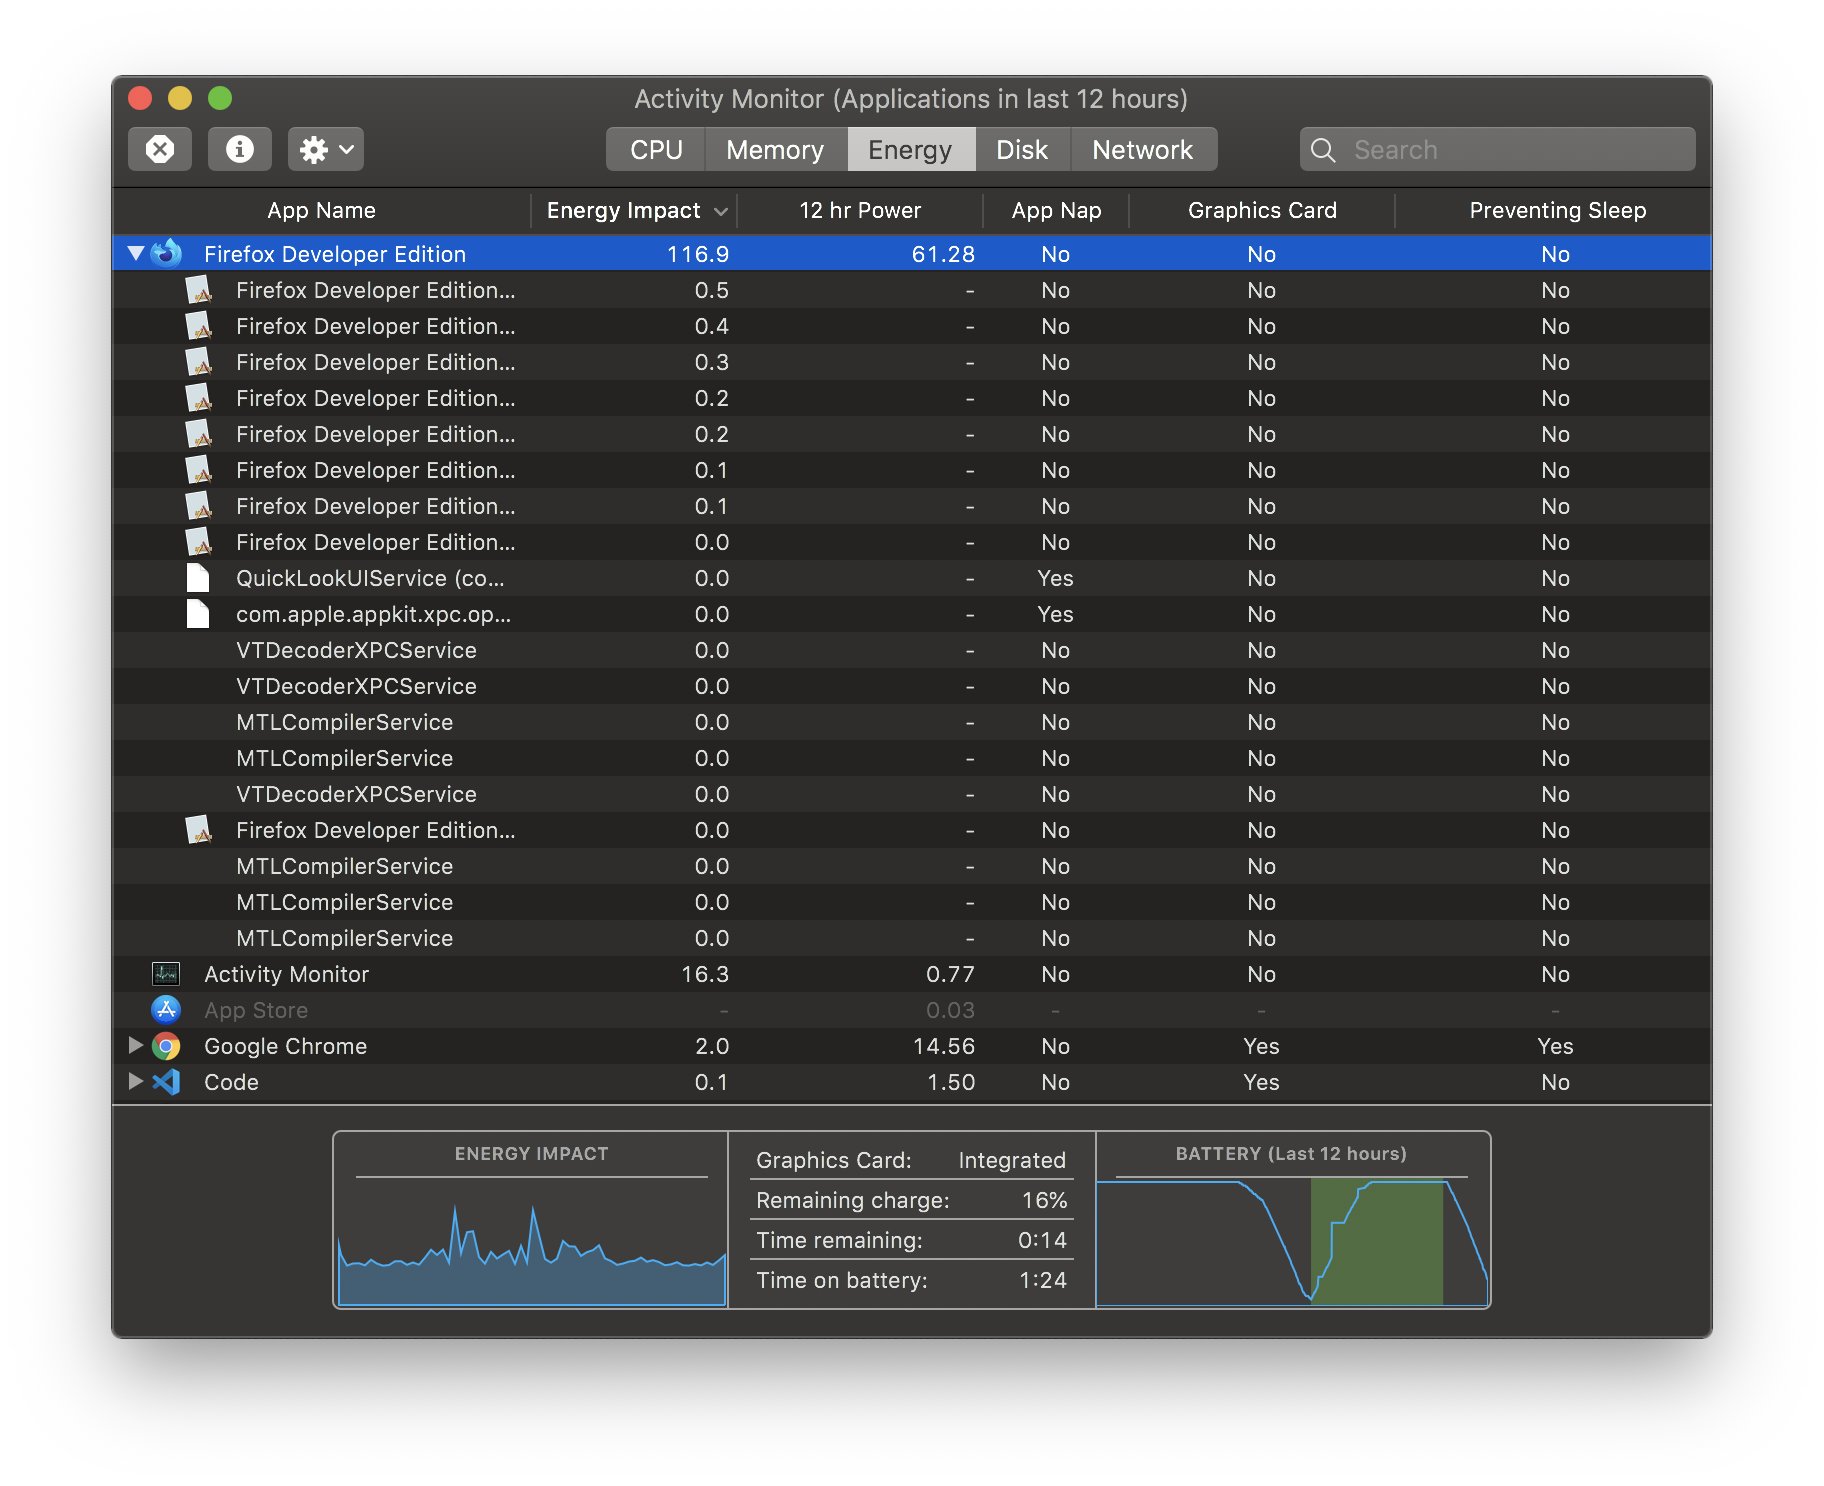Click the green zoom window button
Viewport: 1824px width, 1486px height.
tap(220, 98)
